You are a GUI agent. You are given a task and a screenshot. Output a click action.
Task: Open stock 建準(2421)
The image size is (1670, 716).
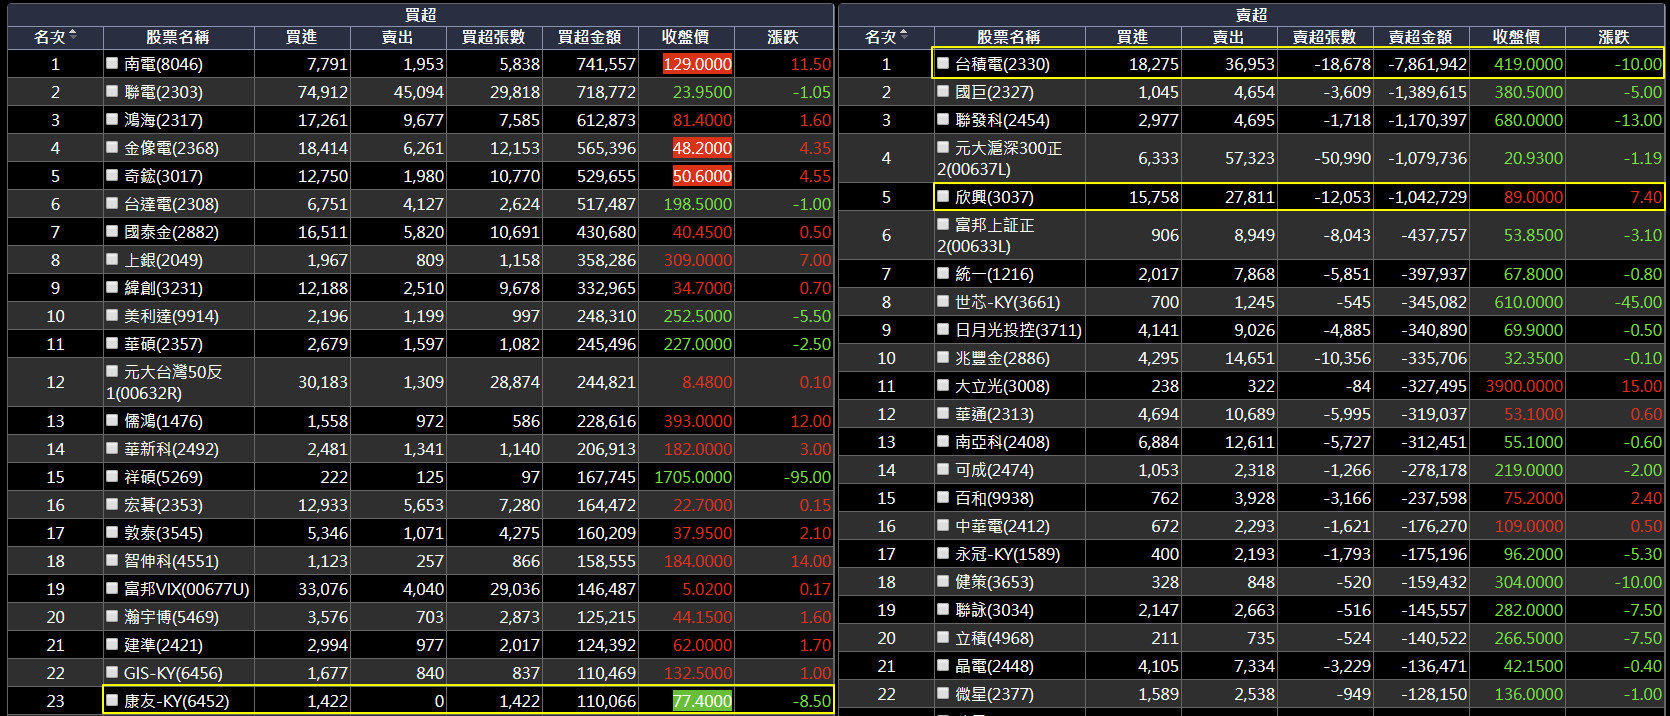pos(163,645)
